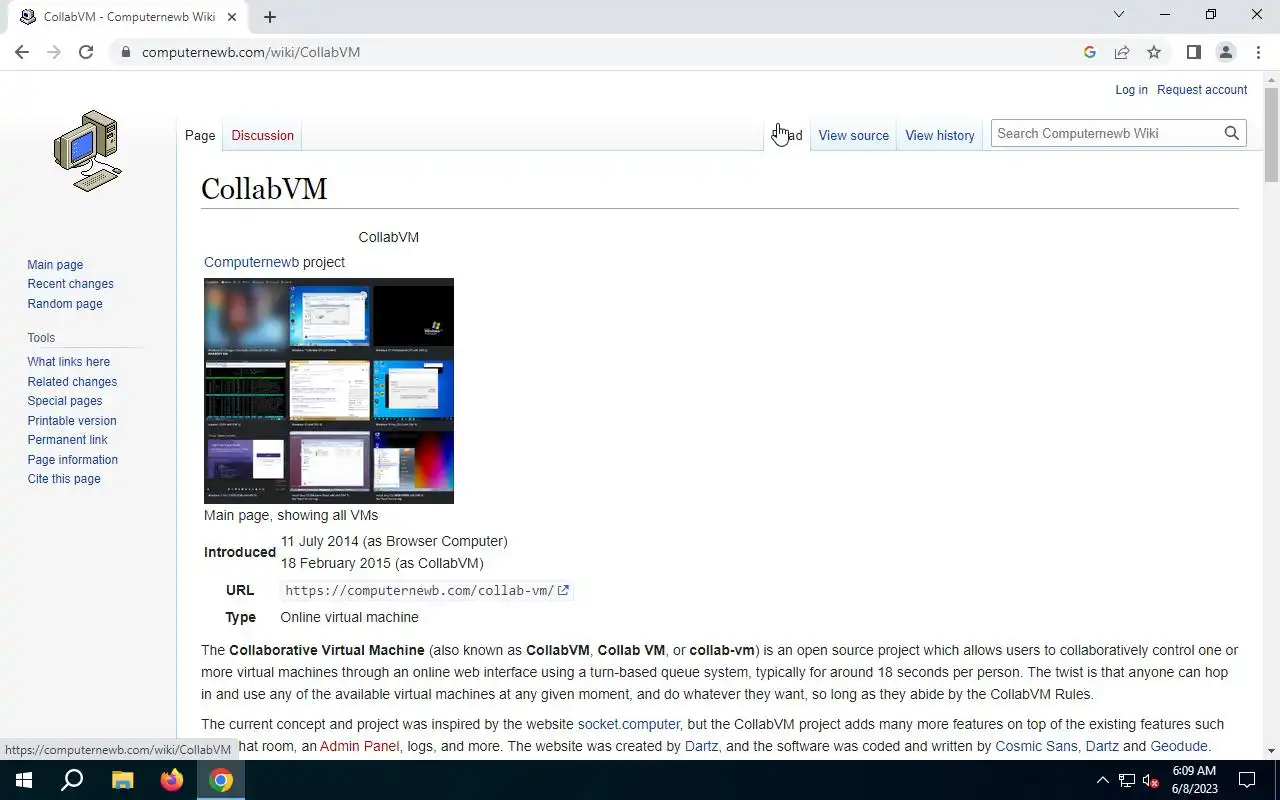Click the Computernewb project link
Image resolution: width=1280 pixels, height=800 pixels.
tap(251, 262)
